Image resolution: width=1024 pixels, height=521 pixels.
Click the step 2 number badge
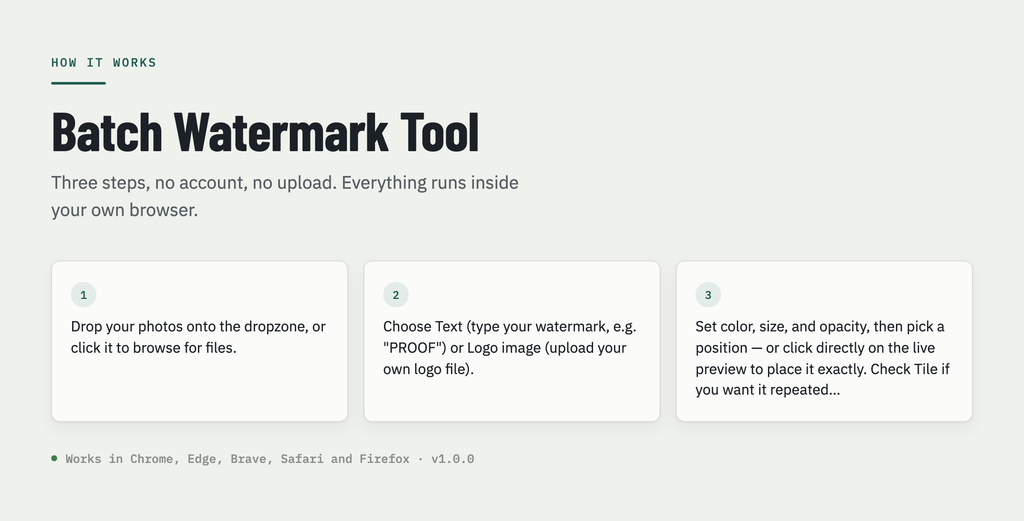(x=396, y=294)
